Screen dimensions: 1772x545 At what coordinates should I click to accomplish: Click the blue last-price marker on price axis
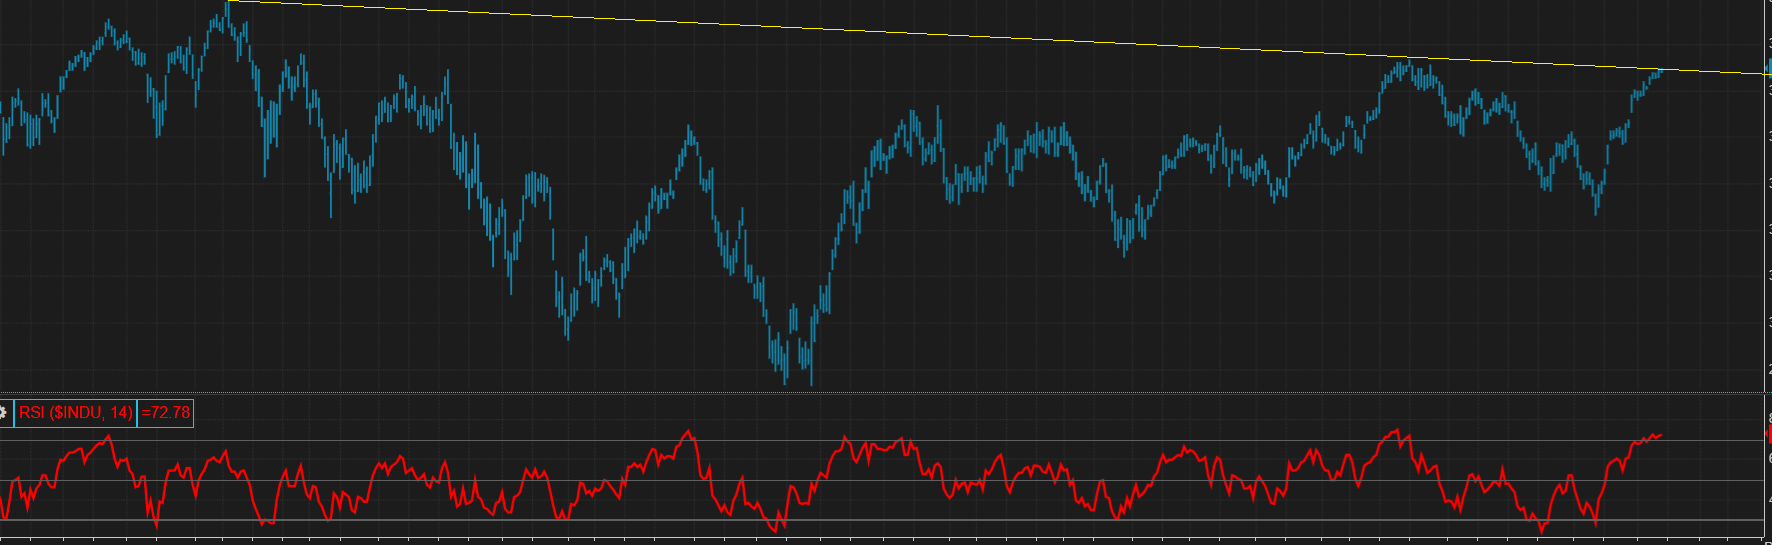pos(1769,67)
